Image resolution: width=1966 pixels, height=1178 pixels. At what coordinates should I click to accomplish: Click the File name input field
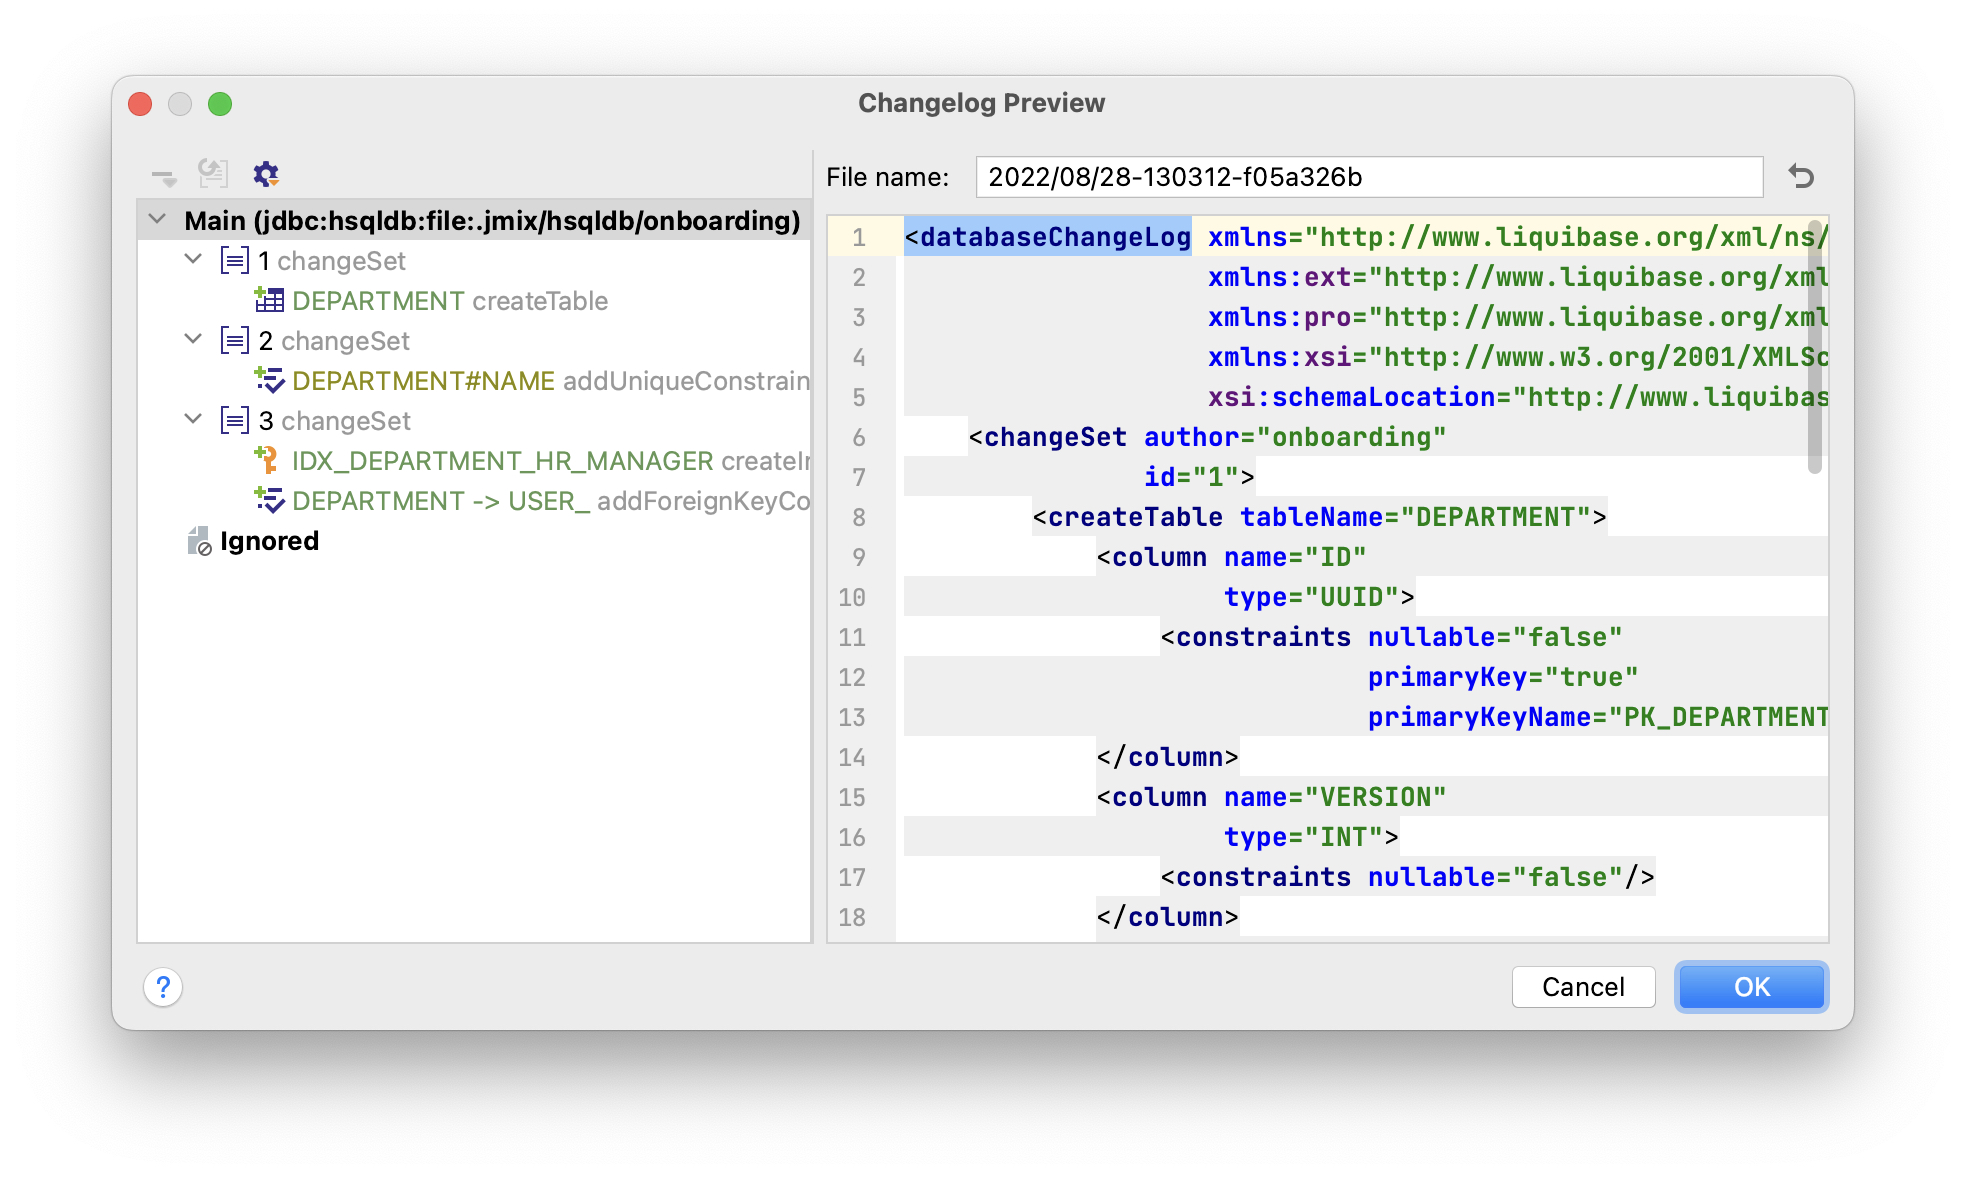(x=1369, y=177)
